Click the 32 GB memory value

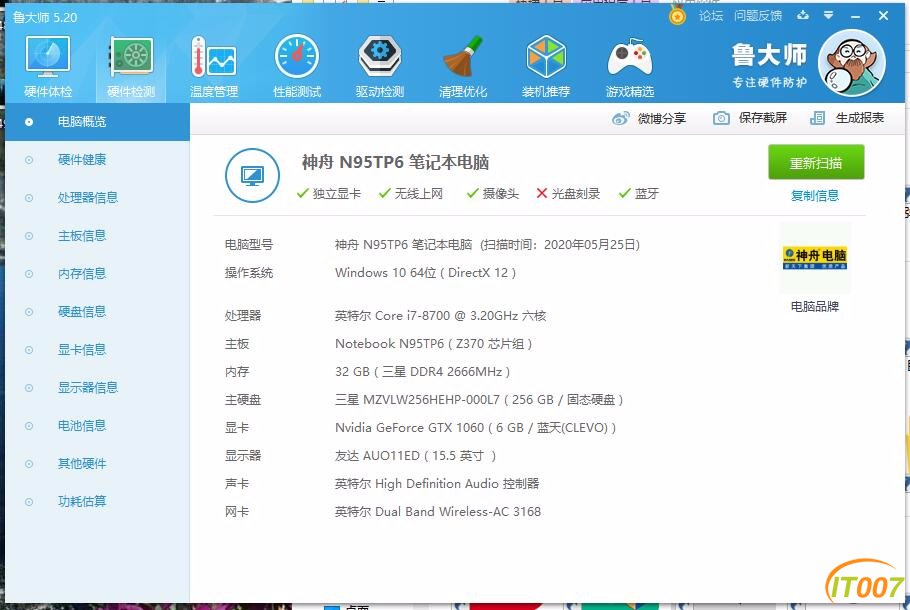(422, 371)
